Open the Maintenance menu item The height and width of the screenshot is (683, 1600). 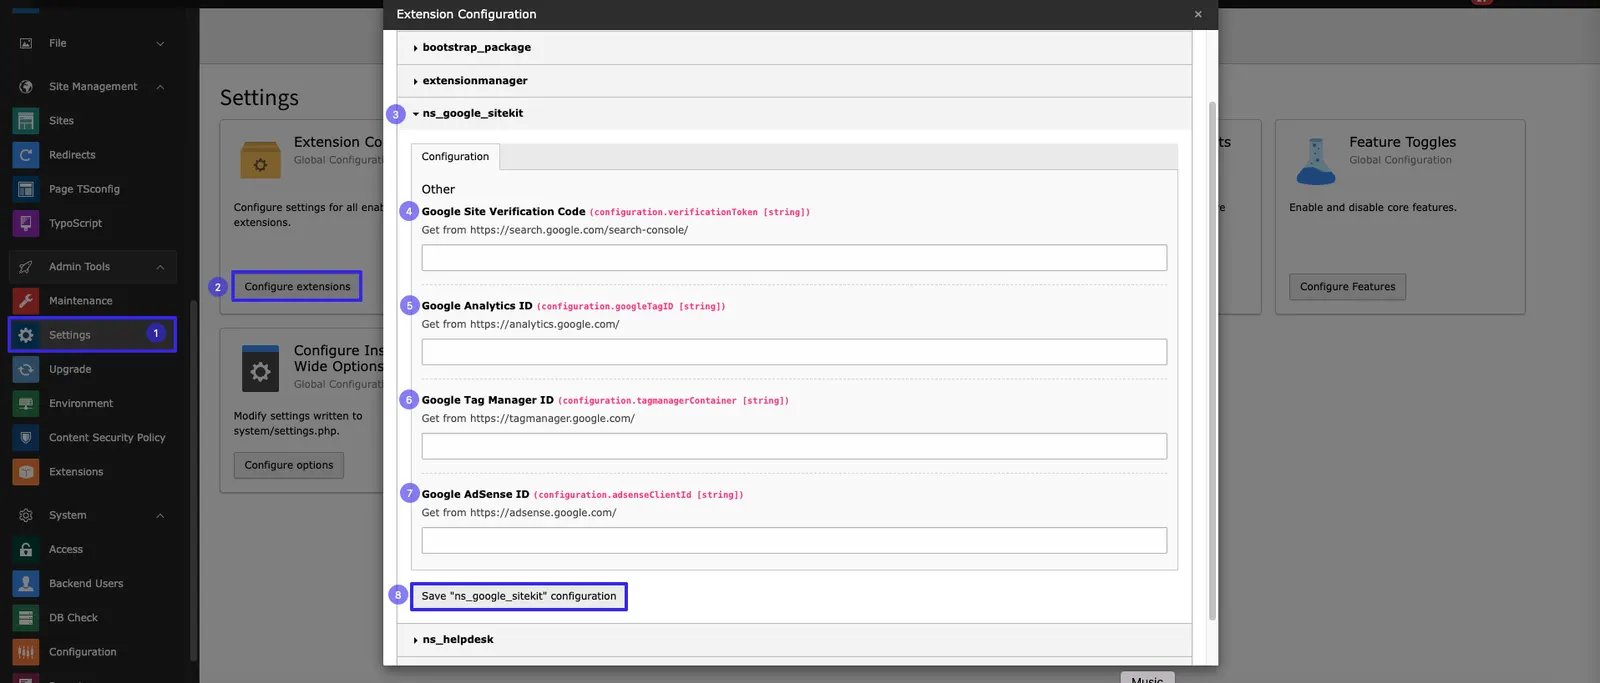81,301
